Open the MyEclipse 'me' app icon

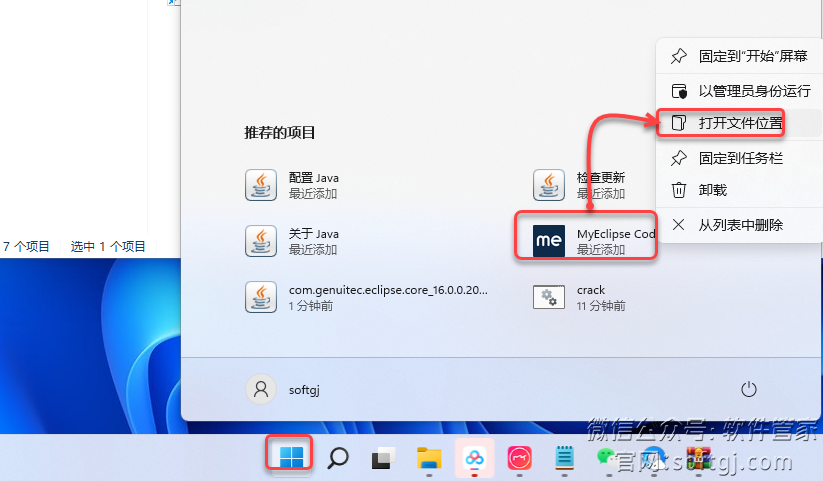[548, 241]
